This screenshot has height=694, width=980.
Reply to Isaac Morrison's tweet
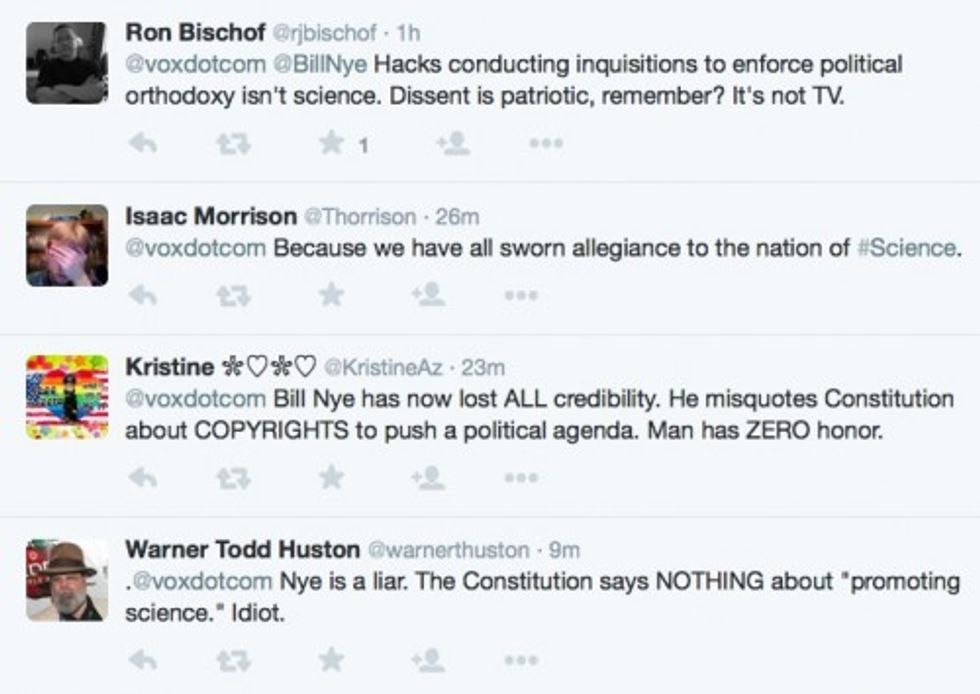143,295
